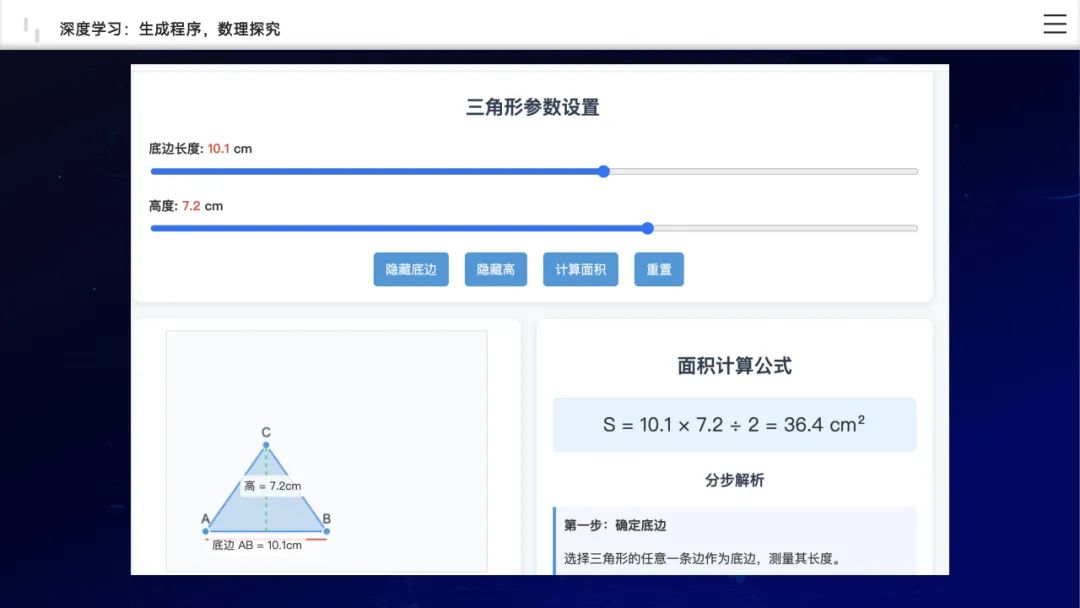The height and width of the screenshot is (608, 1080).
Task: Click the 底边长度 slider handle
Action: (x=603, y=171)
